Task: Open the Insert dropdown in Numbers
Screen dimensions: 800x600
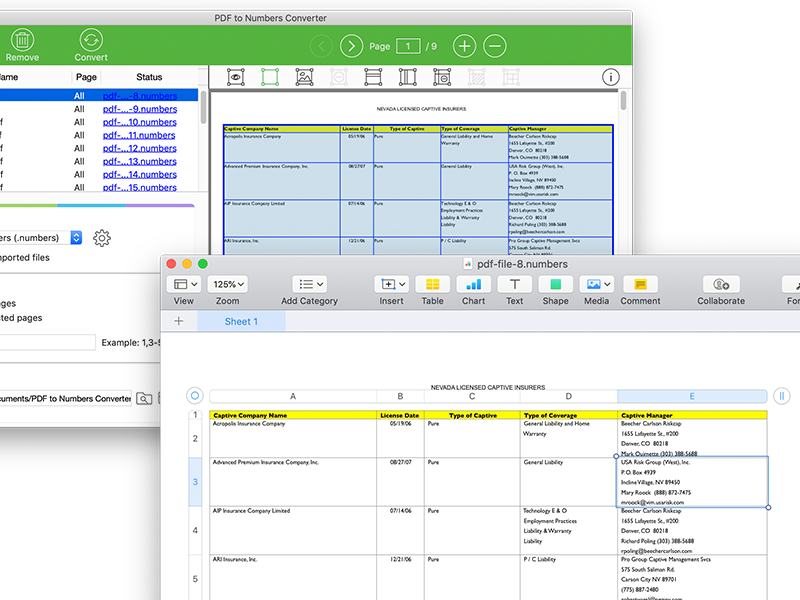Action: (x=391, y=284)
